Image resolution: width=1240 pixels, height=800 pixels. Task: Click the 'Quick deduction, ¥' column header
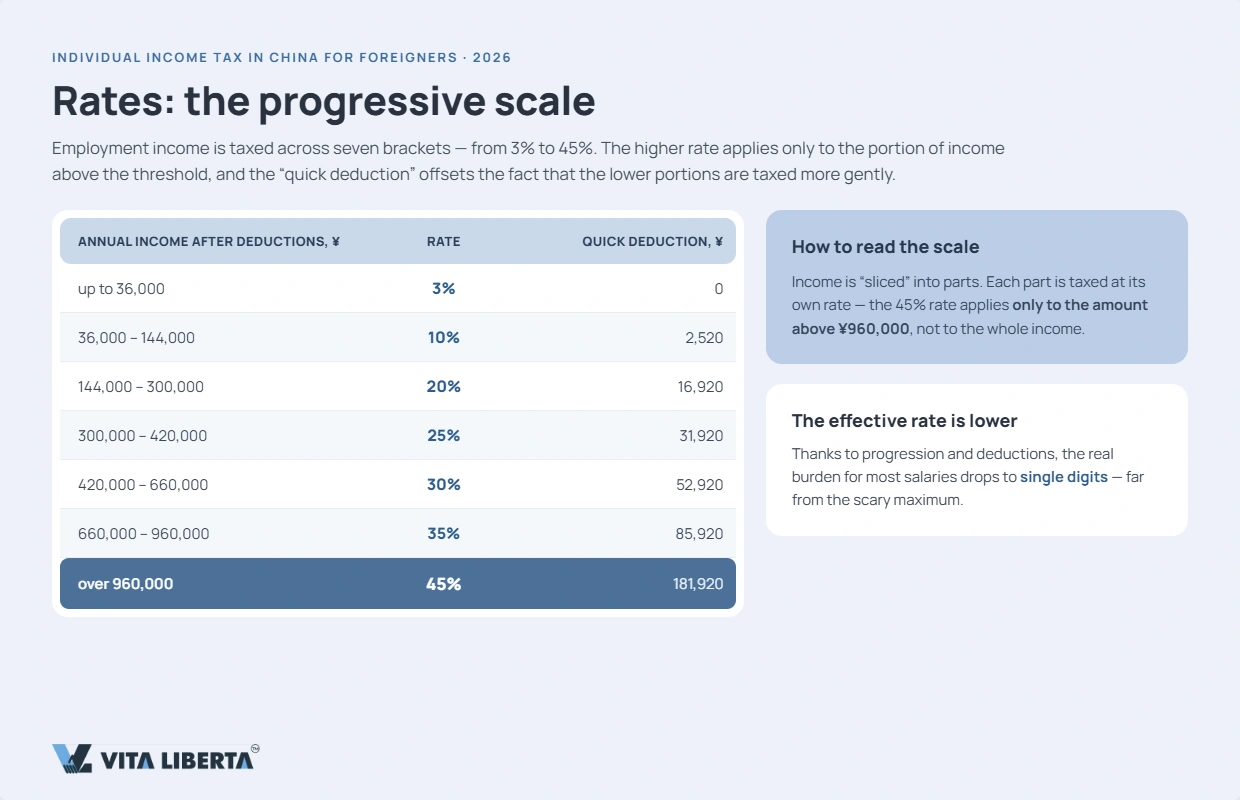[x=653, y=241]
